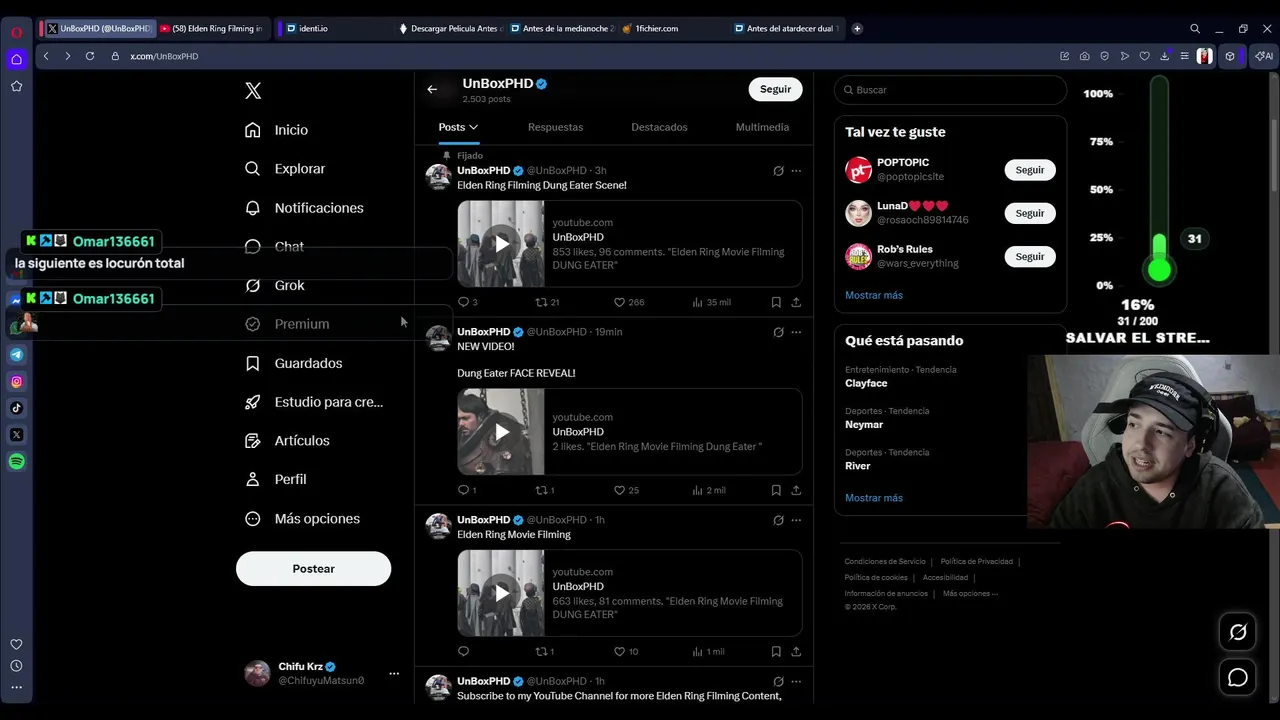Open more options on 'Elden Ring Movie Filming' post
This screenshot has width=1280, height=720.
point(796,520)
